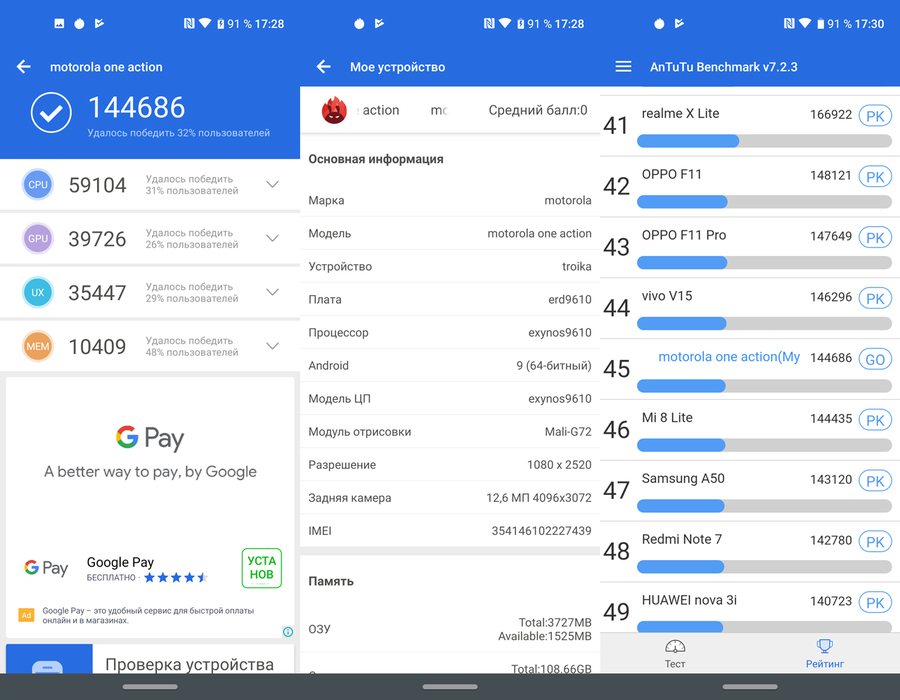Switch to the Тест tab
This screenshot has height=700, width=900.
click(675, 653)
